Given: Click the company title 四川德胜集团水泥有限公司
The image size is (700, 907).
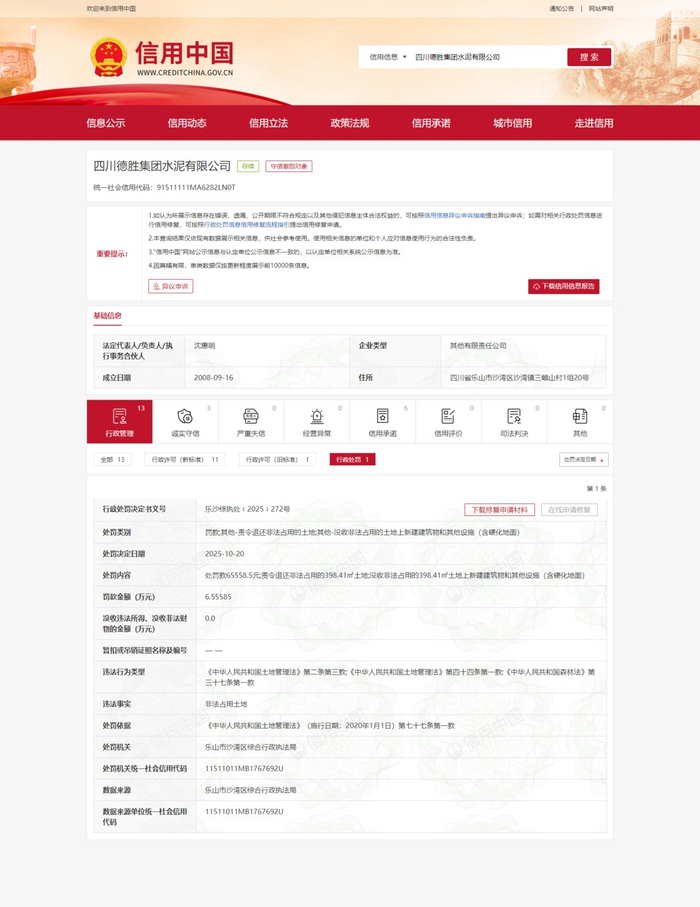Looking at the screenshot, I should (x=162, y=166).
